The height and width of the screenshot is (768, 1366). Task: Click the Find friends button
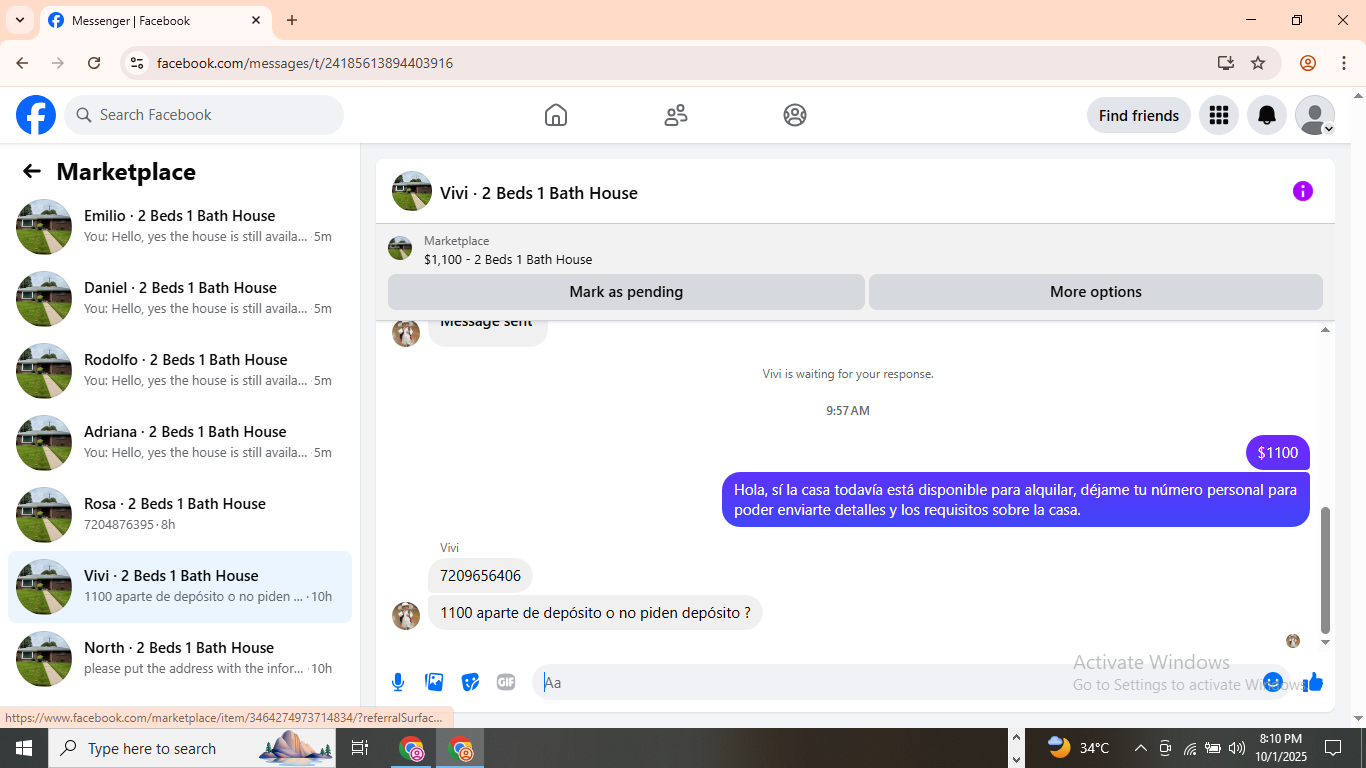coord(1138,115)
